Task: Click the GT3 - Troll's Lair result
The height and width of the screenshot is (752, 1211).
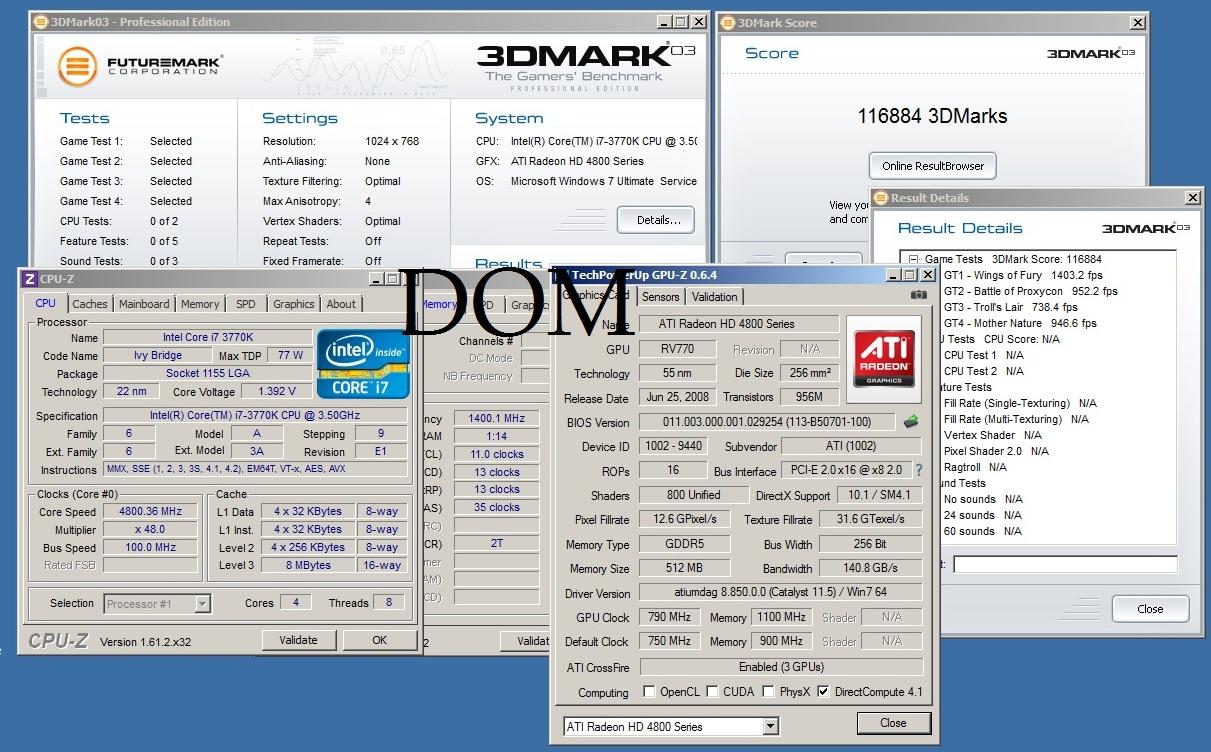Action: pyautogui.click(x=1011, y=307)
